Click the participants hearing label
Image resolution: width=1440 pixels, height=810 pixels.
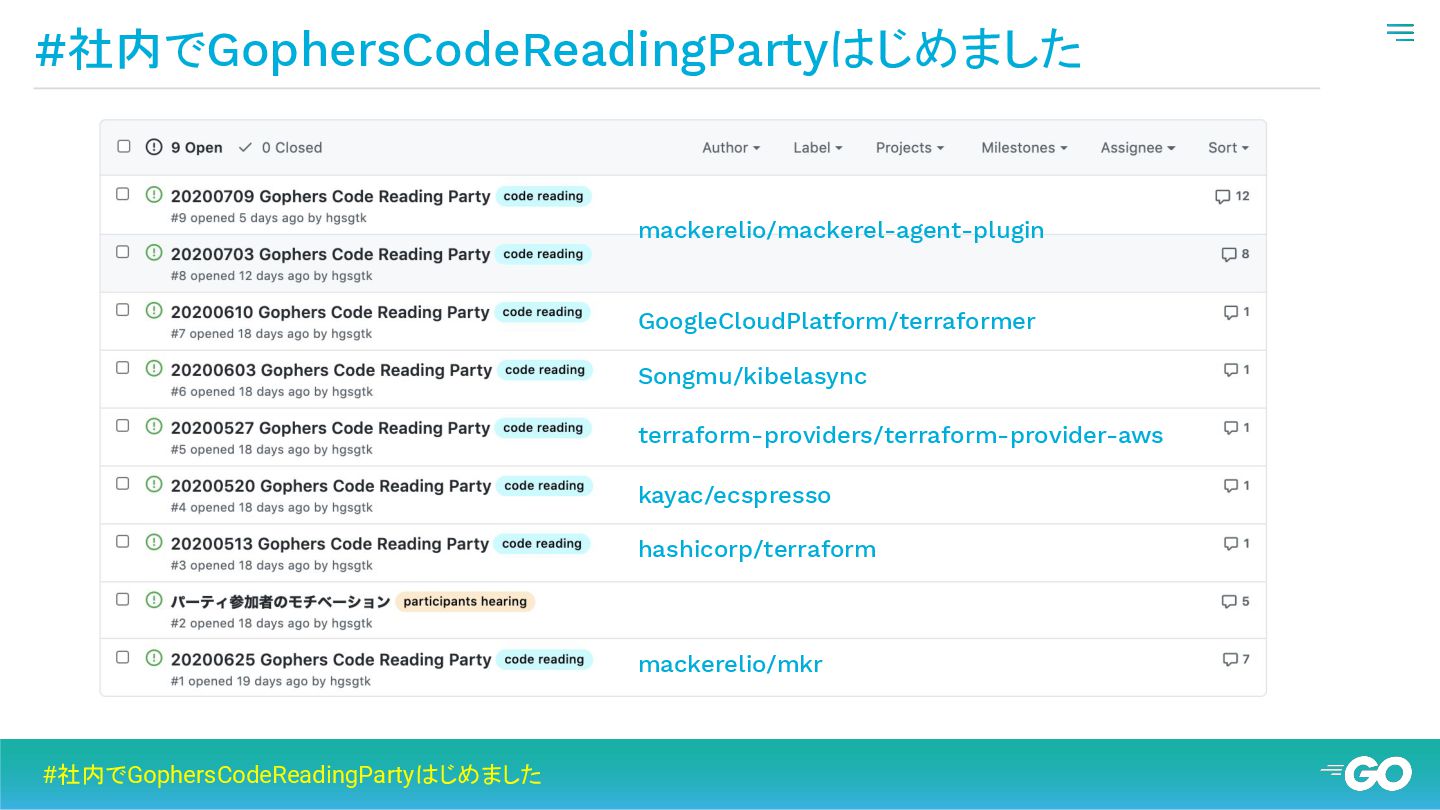tap(465, 602)
